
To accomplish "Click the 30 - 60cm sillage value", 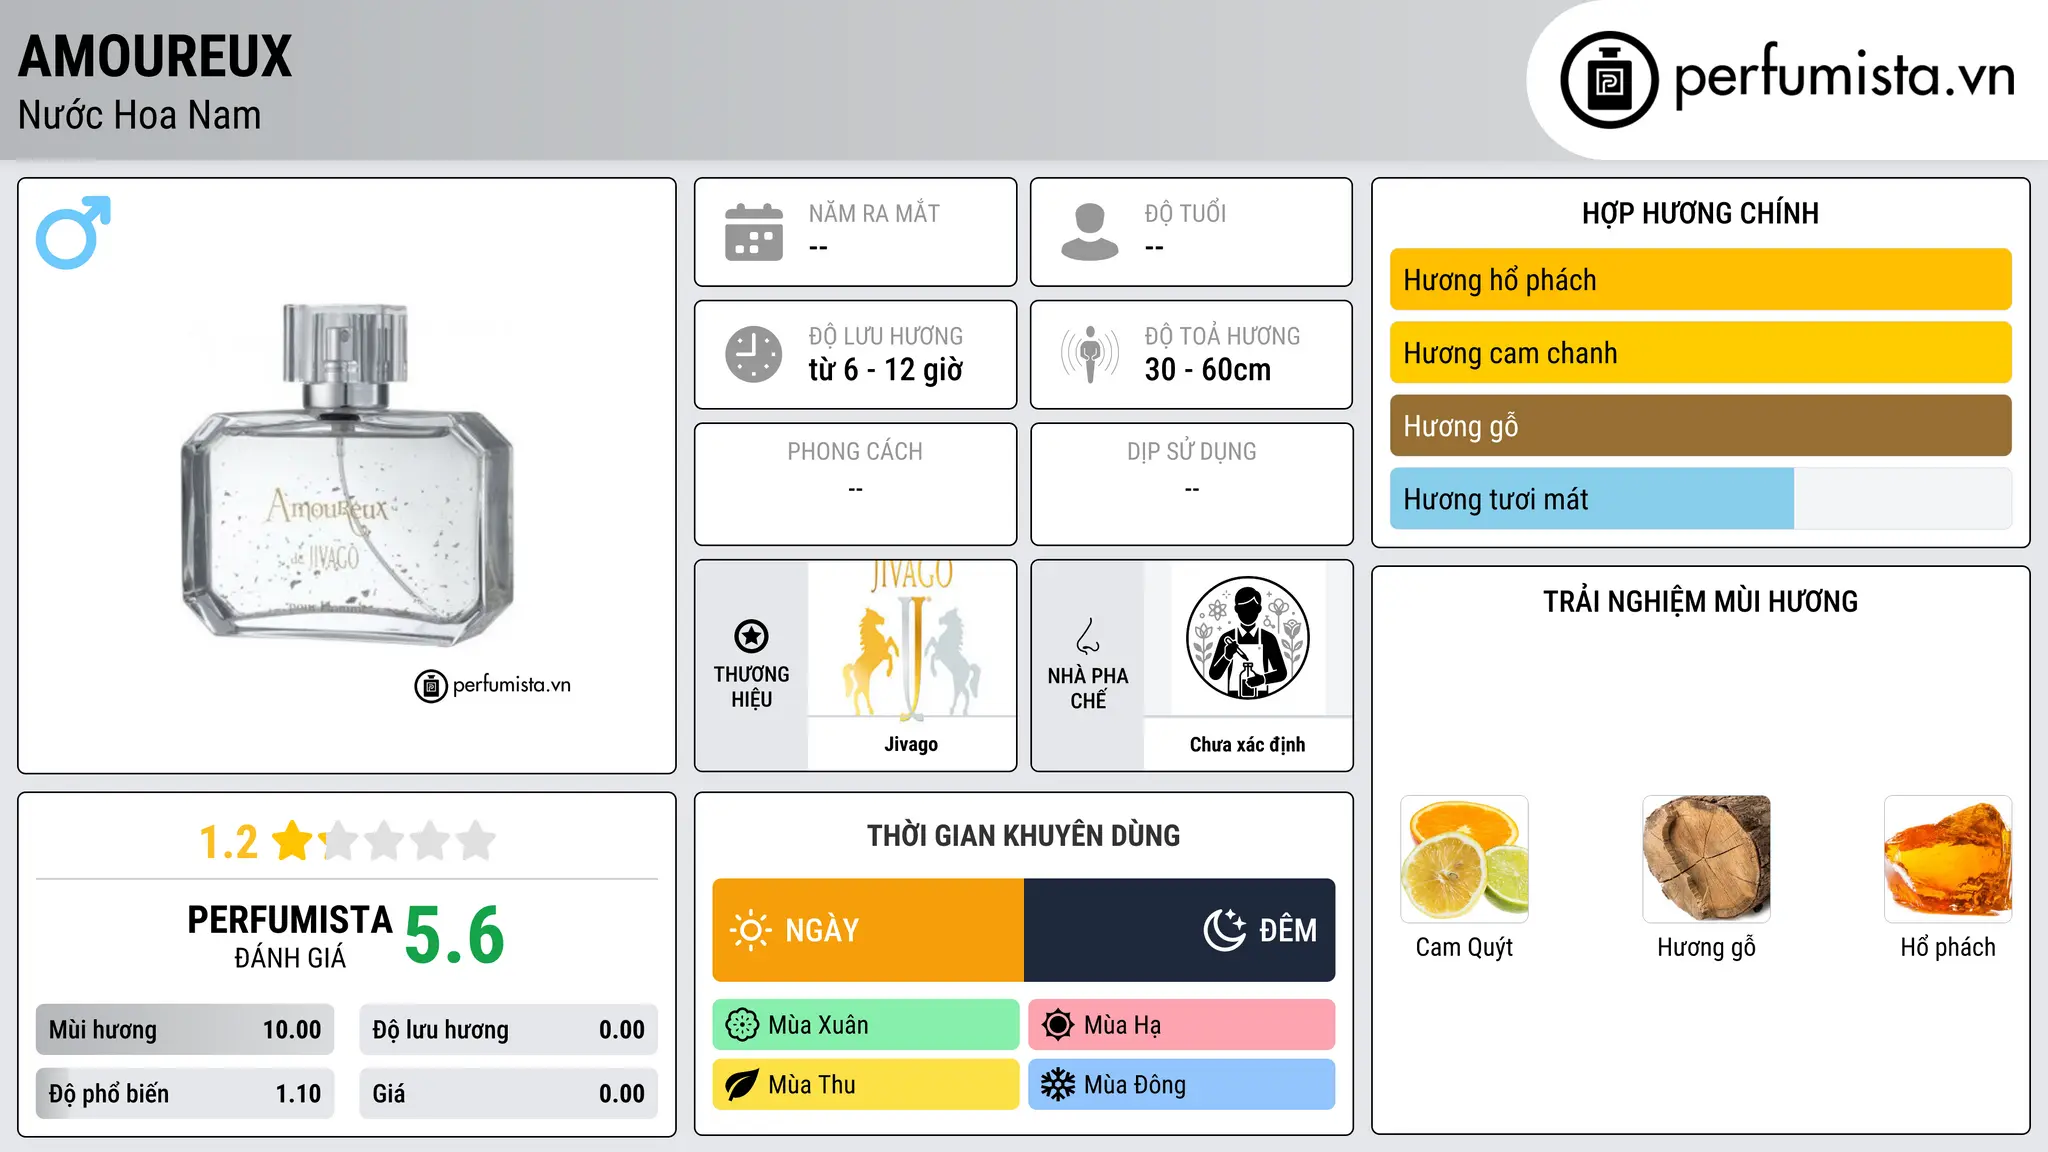I will coord(1208,370).
